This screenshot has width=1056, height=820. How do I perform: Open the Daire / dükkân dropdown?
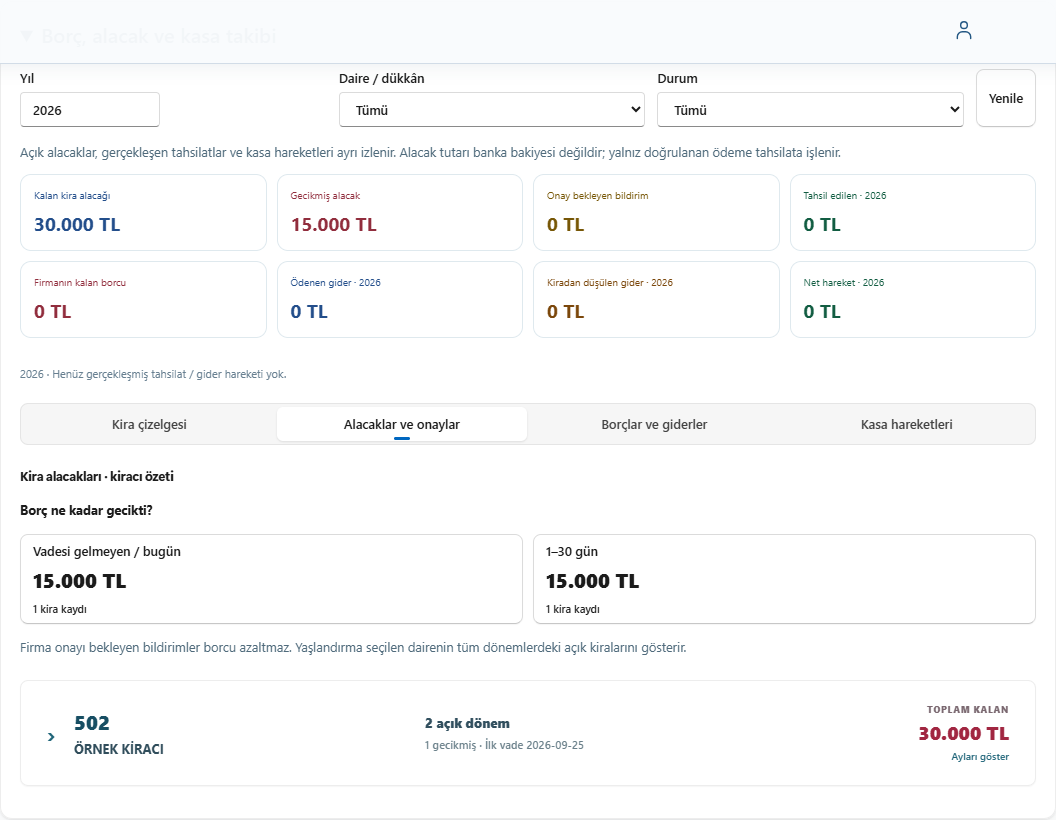pos(492,110)
